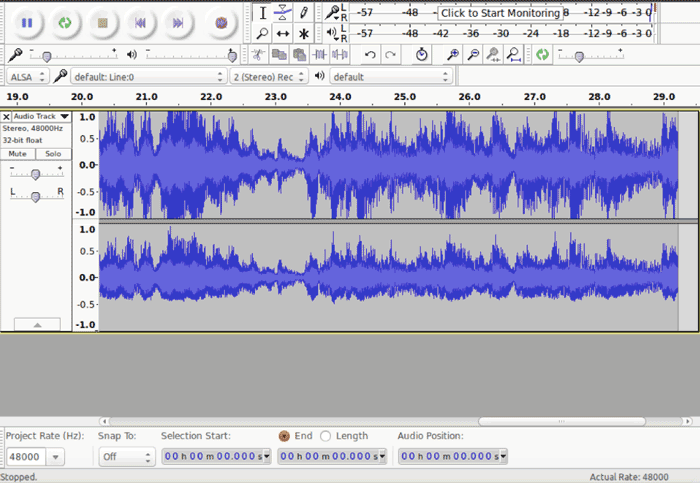Click the Undo arrow icon

pos(370,55)
